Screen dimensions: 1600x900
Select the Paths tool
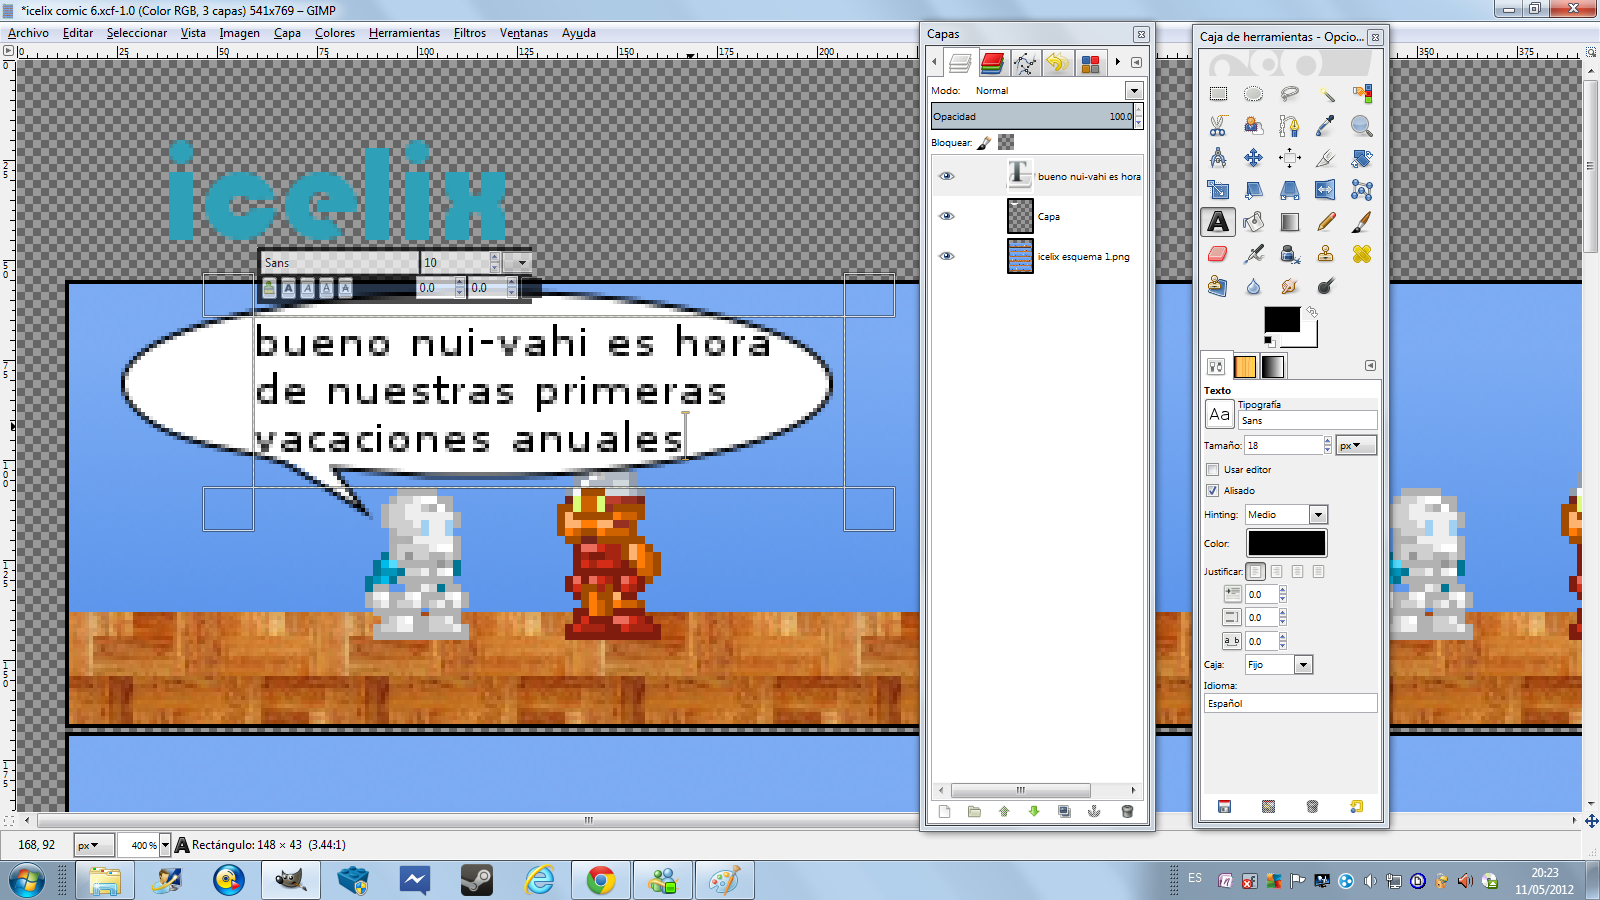point(1290,126)
